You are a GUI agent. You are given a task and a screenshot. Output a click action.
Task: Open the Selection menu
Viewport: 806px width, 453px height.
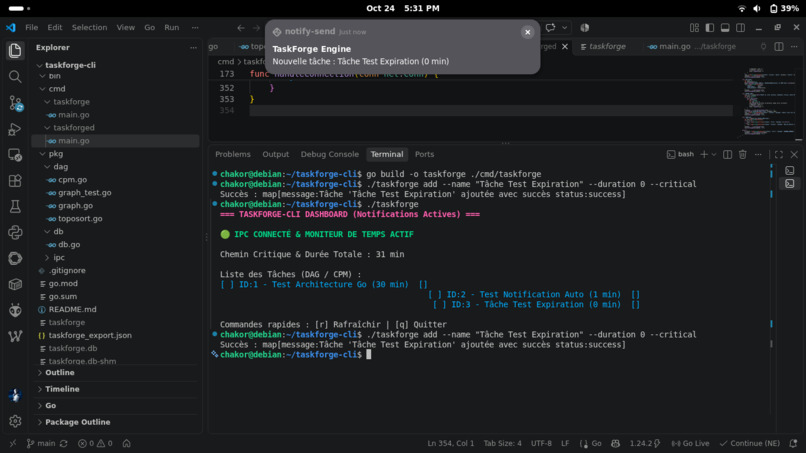[89, 28]
